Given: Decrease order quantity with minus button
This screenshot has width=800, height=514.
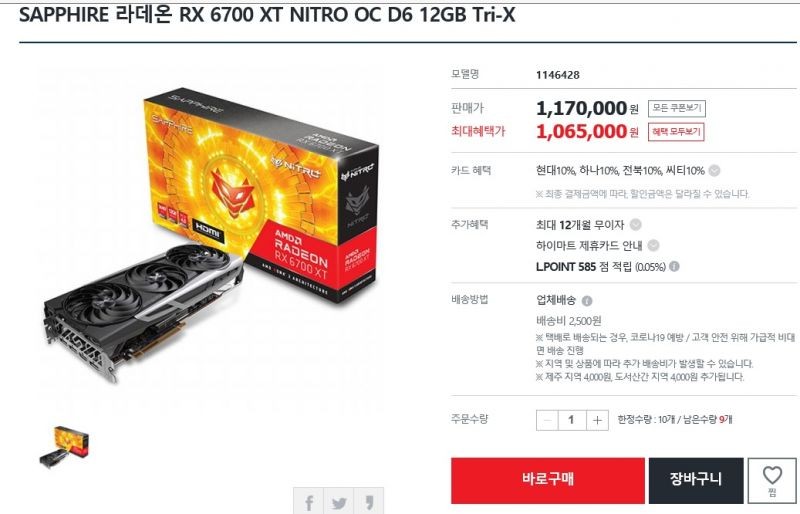Looking at the screenshot, I should point(547,420).
